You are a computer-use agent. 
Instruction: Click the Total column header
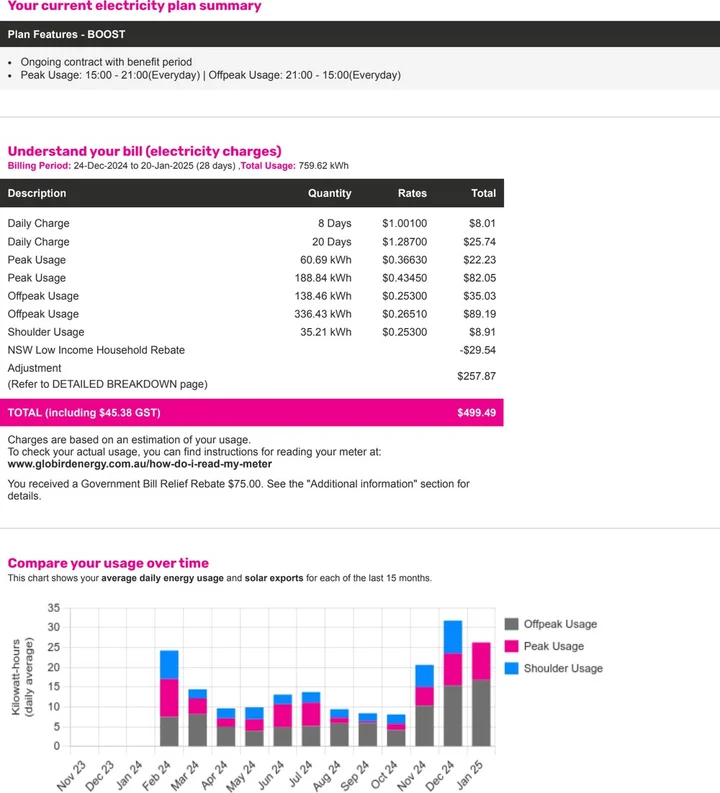(x=483, y=193)
